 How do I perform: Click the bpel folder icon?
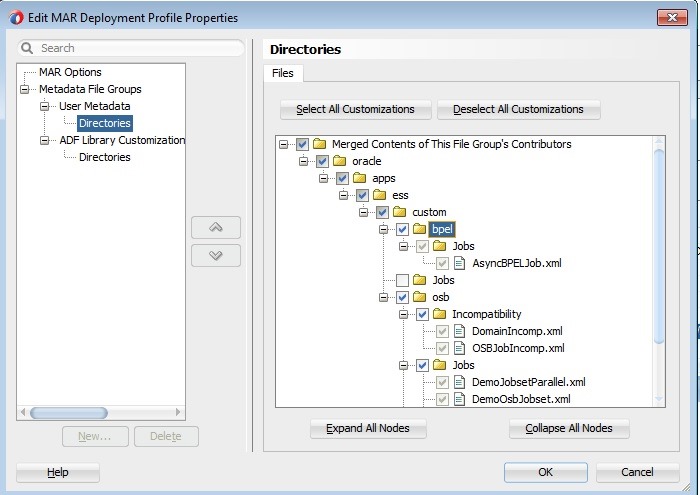click(420, 229)
